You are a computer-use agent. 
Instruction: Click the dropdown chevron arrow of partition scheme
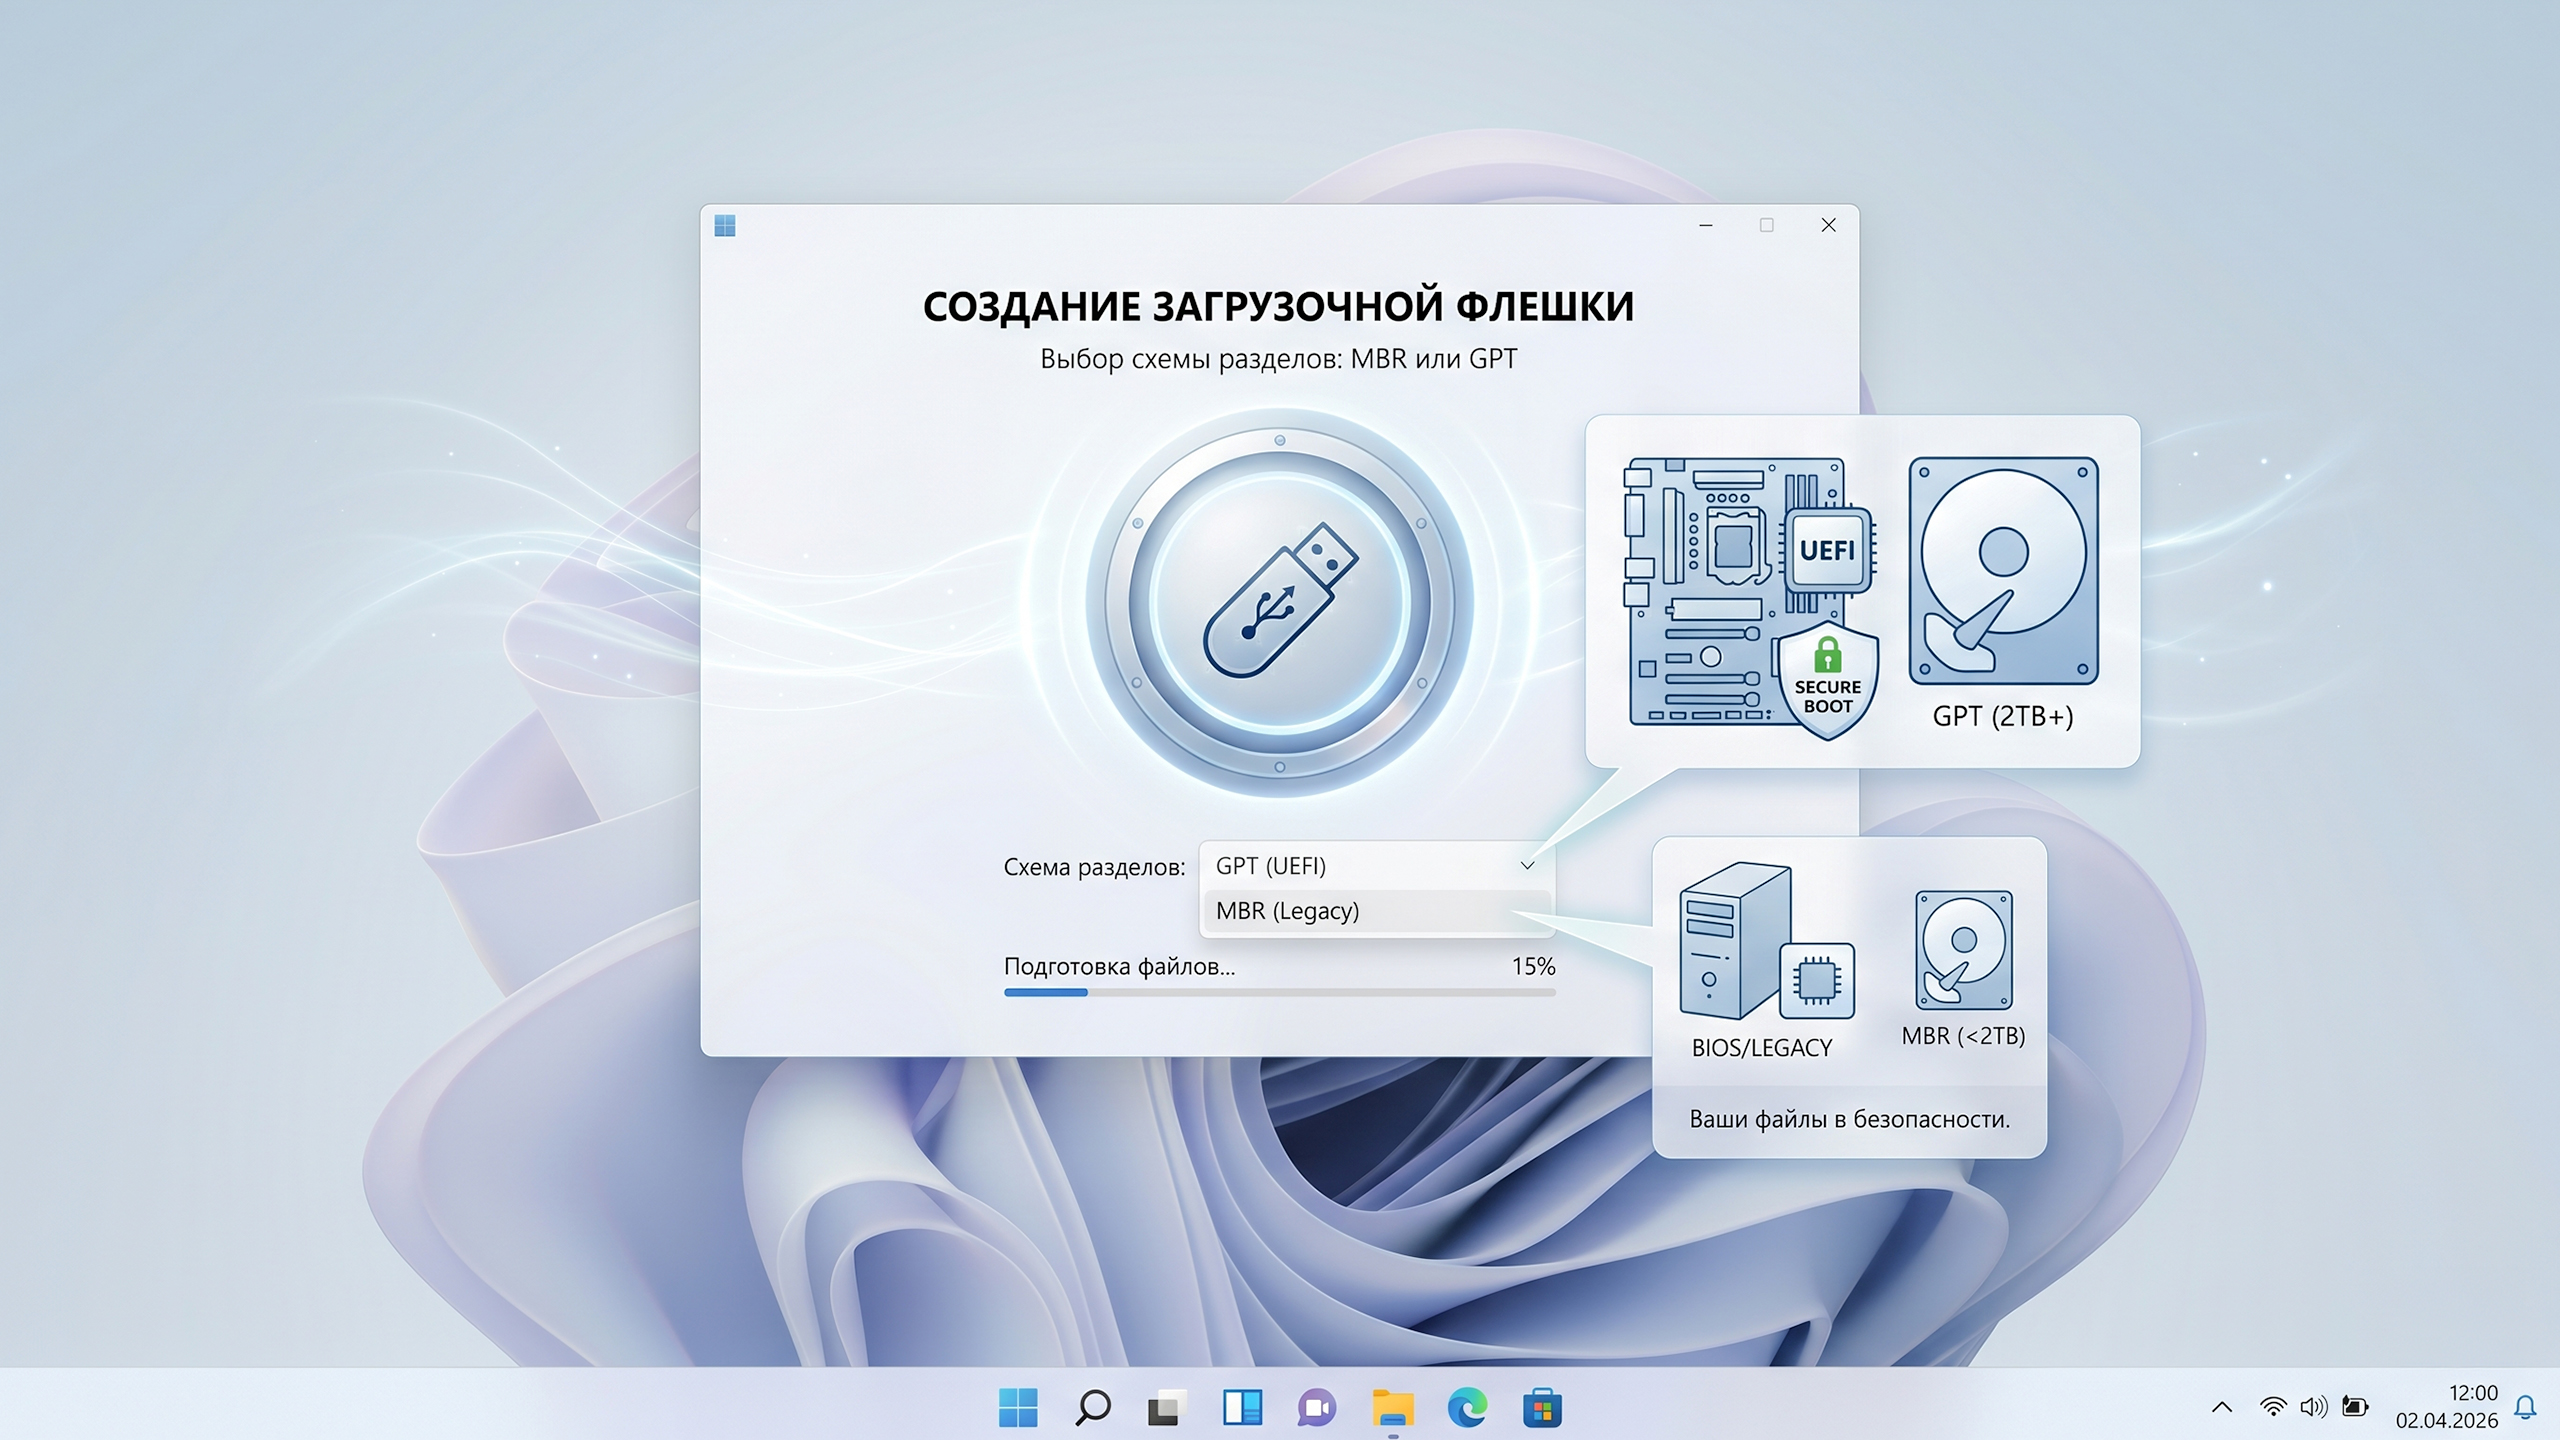click(x=1527, y=866)
